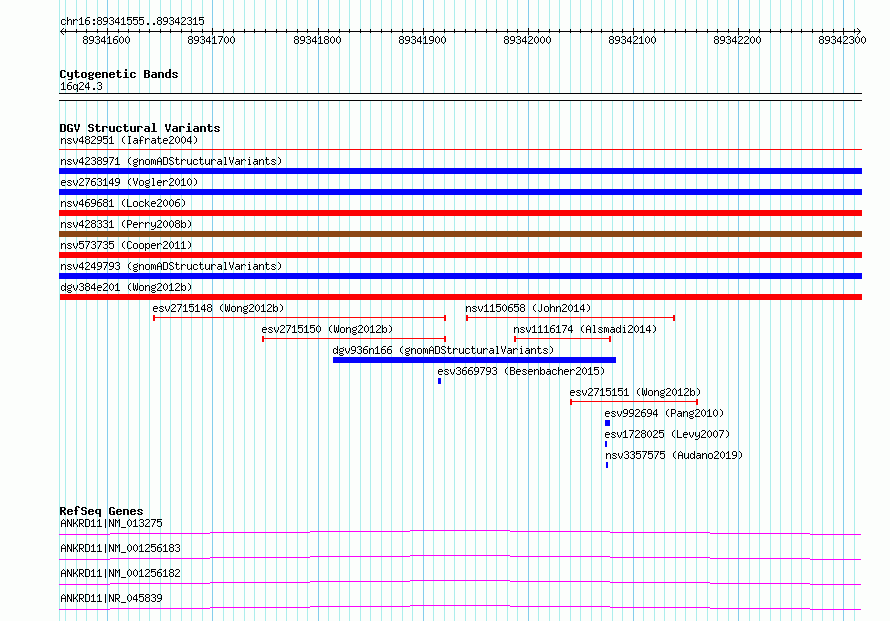This screenshot has width=890, height=621.
Task: Select the DGV Structural Variants track title
Action: (140, 128)
